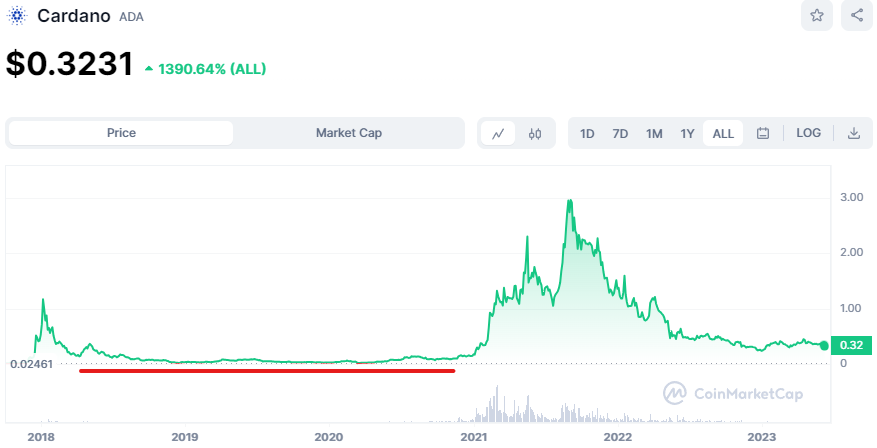
Task: Select the Price tab
Action: pyautogui.click(x=121, y=133)
